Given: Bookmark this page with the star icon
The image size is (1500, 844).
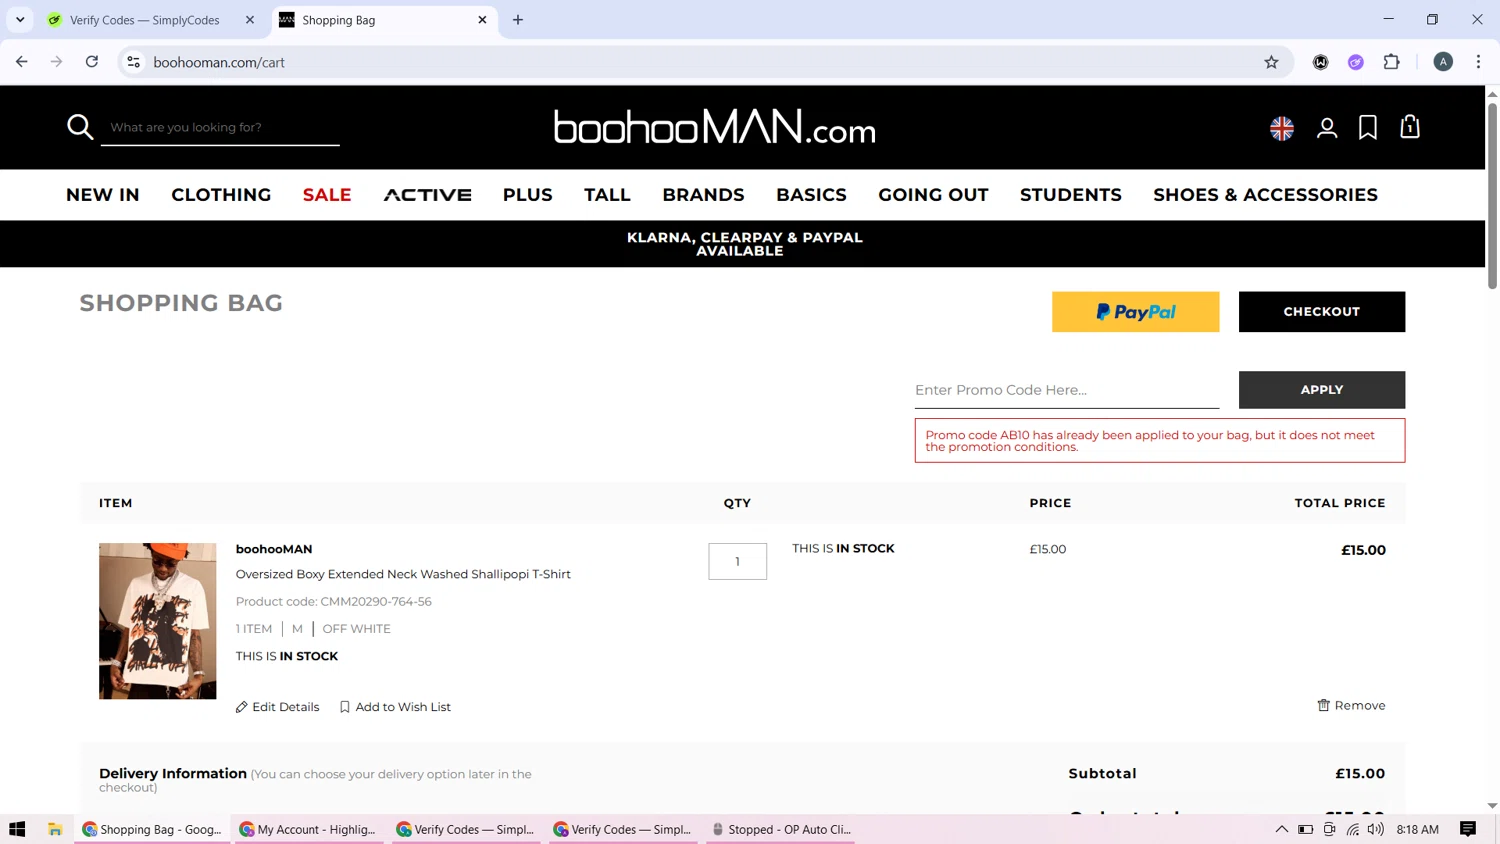Looking at the screenshot, I should [1271, 62].
